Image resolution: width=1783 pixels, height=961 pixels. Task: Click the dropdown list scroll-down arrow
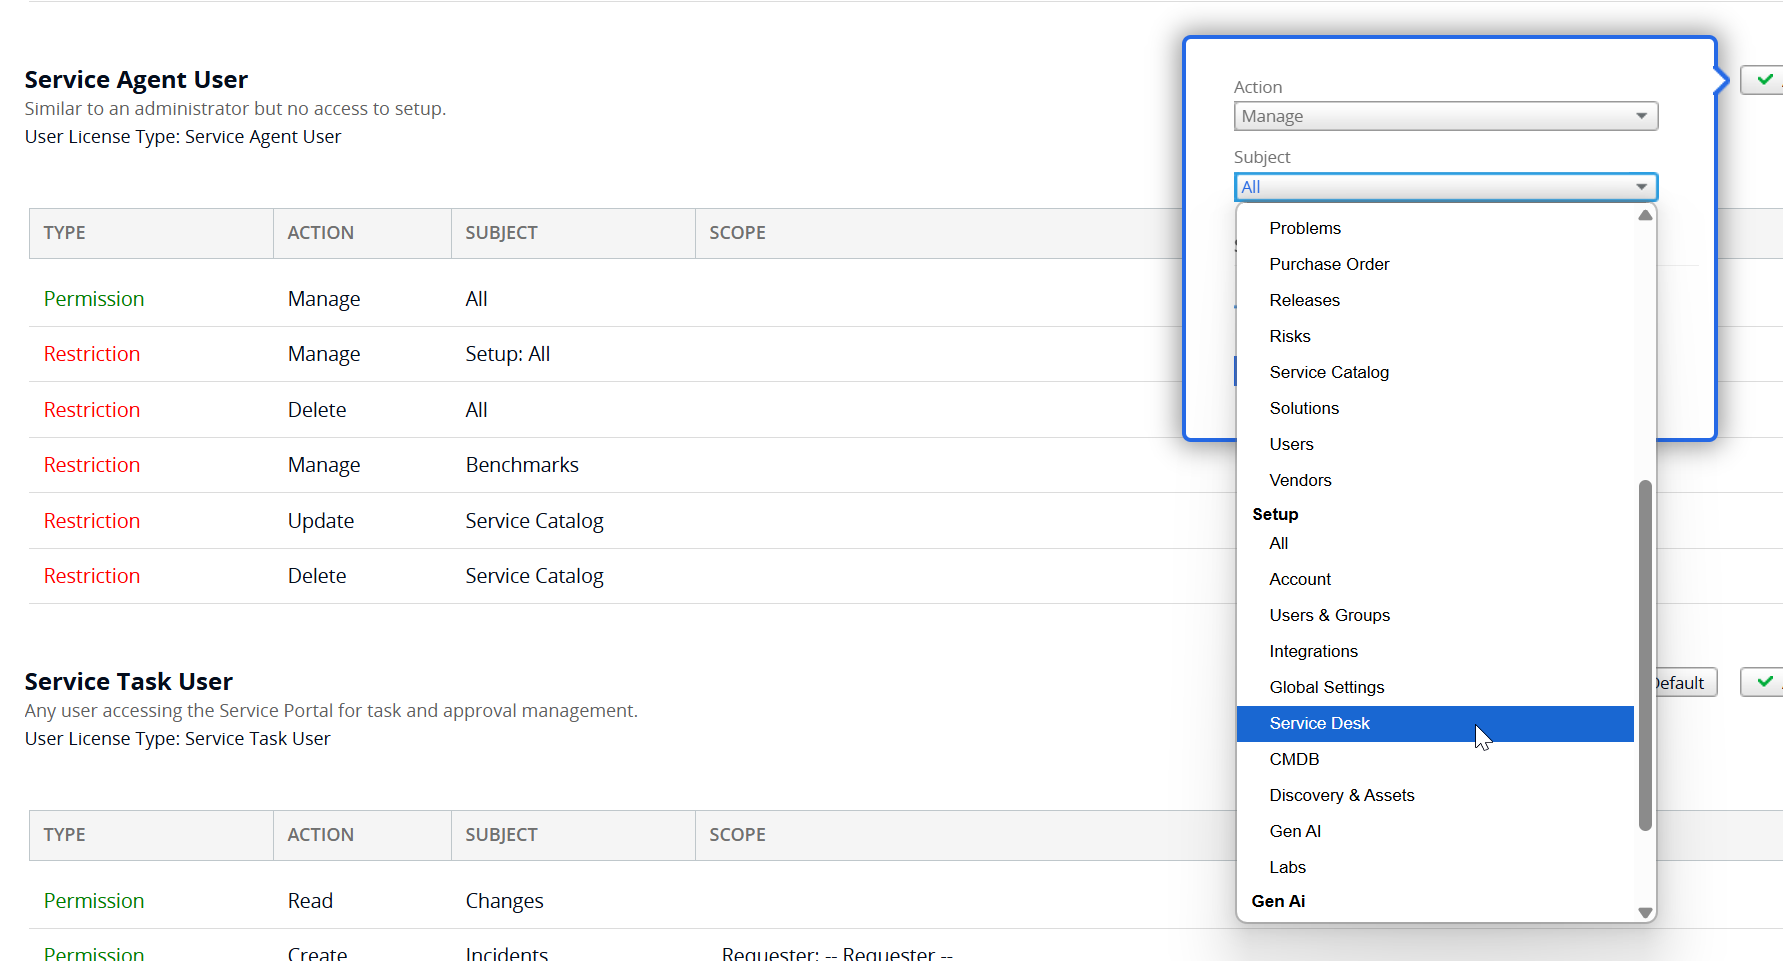[1645, 912]
